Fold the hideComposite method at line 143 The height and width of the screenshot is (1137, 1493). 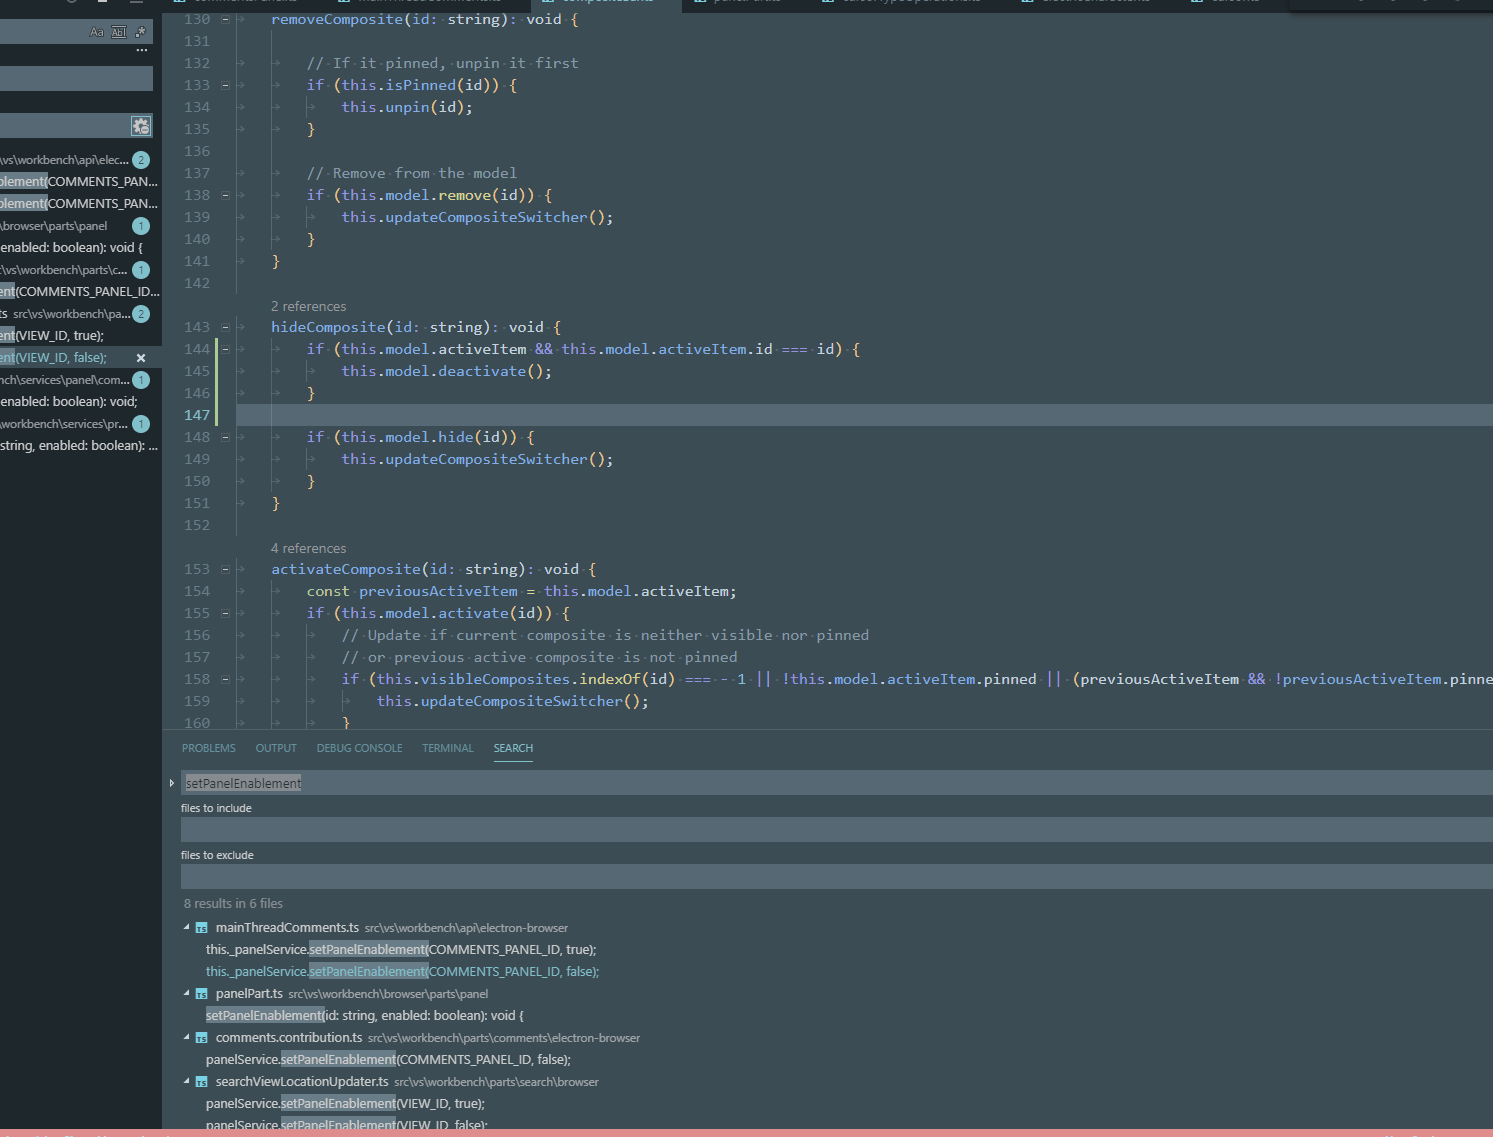coord(225,327)
